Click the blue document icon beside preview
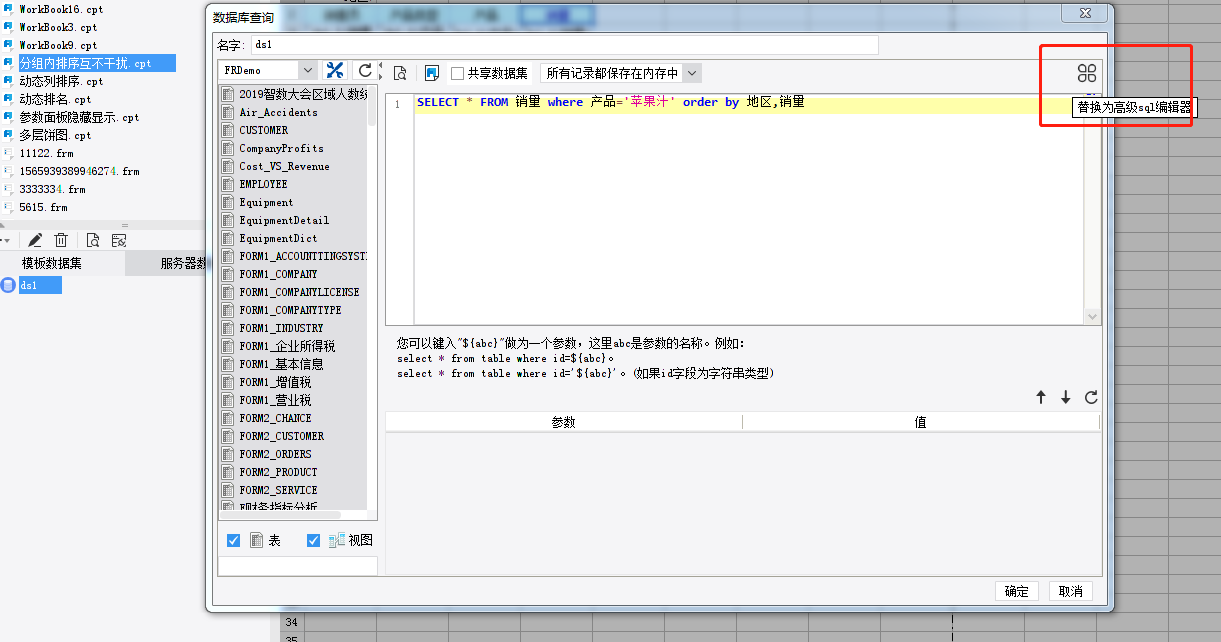 [431, 73]
